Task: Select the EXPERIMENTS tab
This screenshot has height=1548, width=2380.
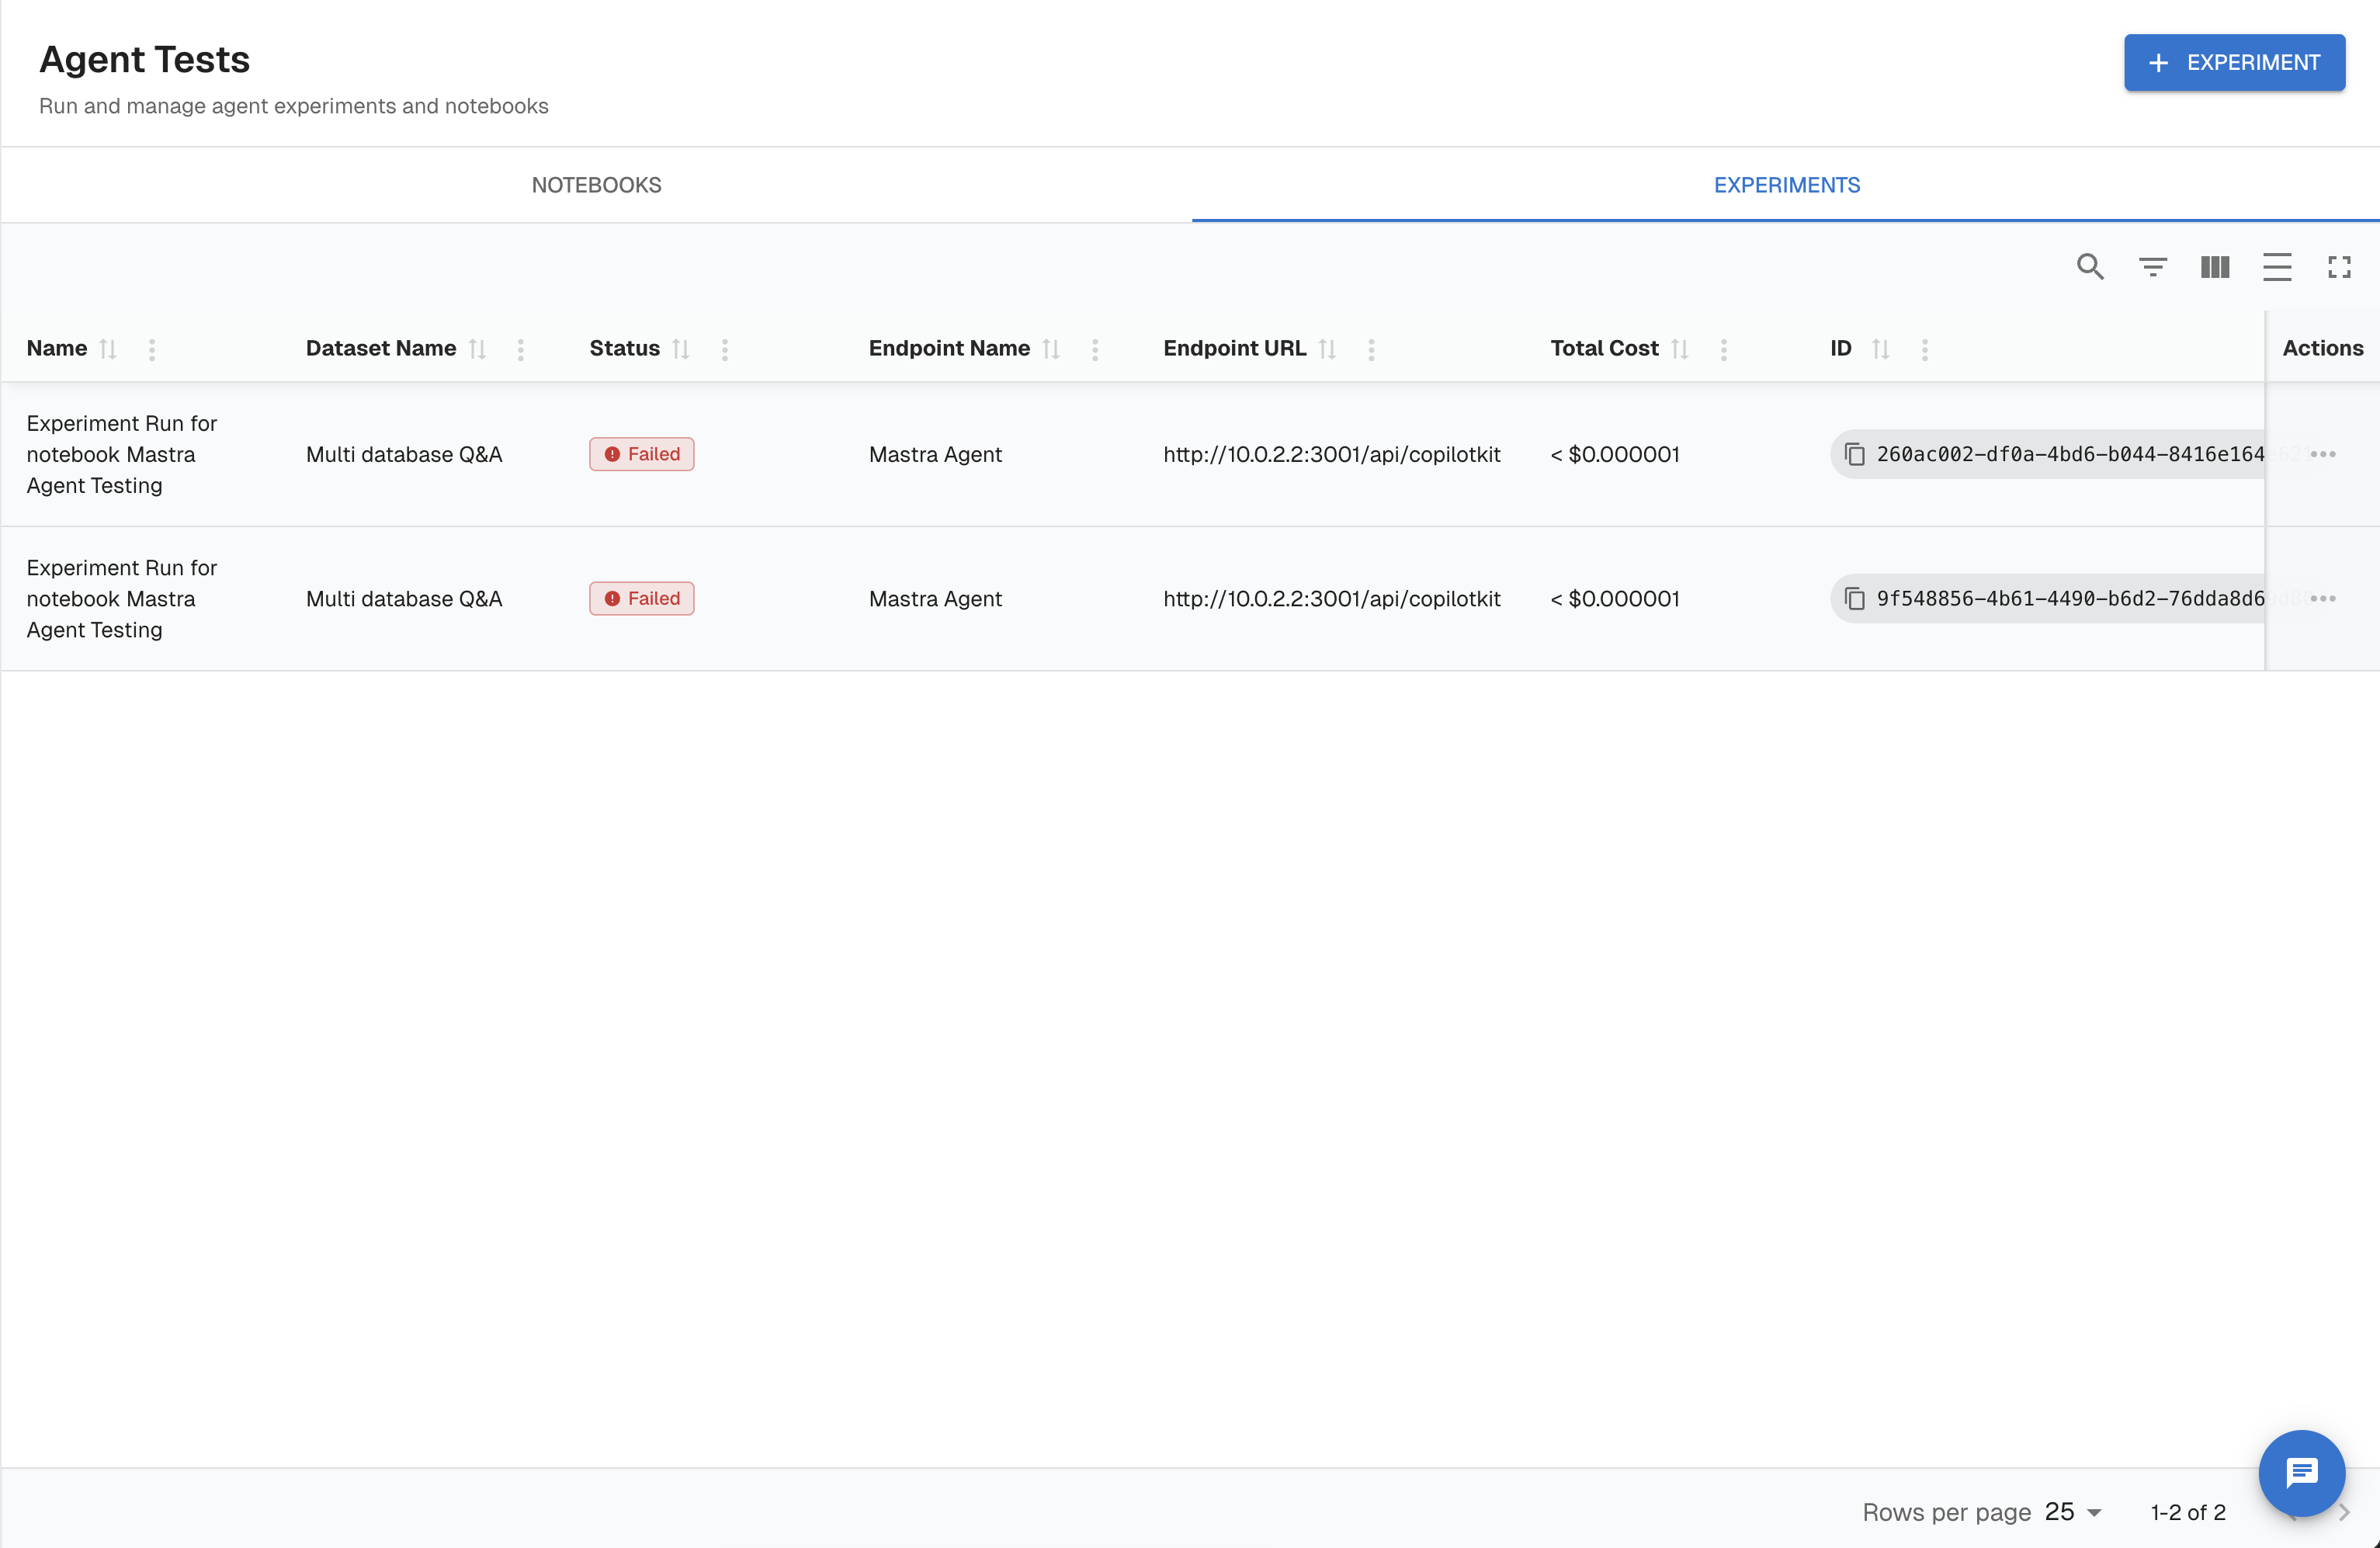Action: point(1786,185)
